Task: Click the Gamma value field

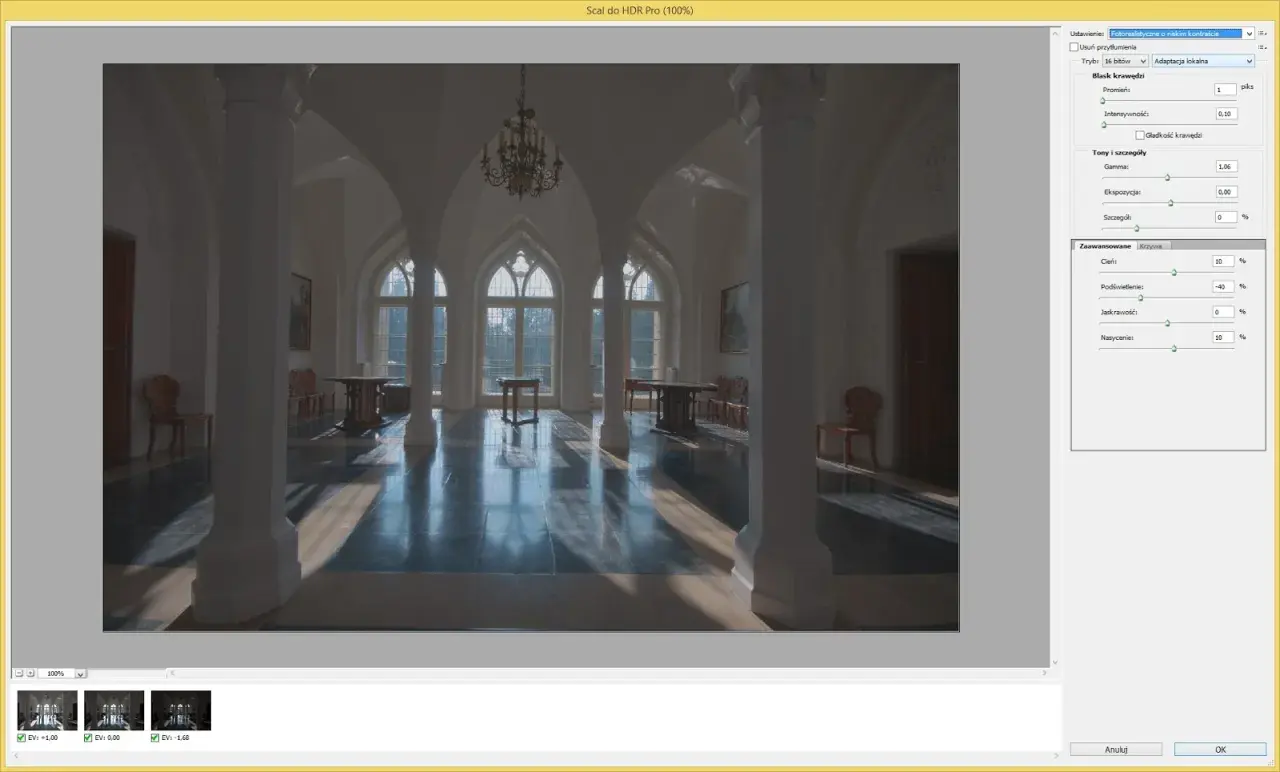Action: pyautogui.click(x=1225, y=166)
